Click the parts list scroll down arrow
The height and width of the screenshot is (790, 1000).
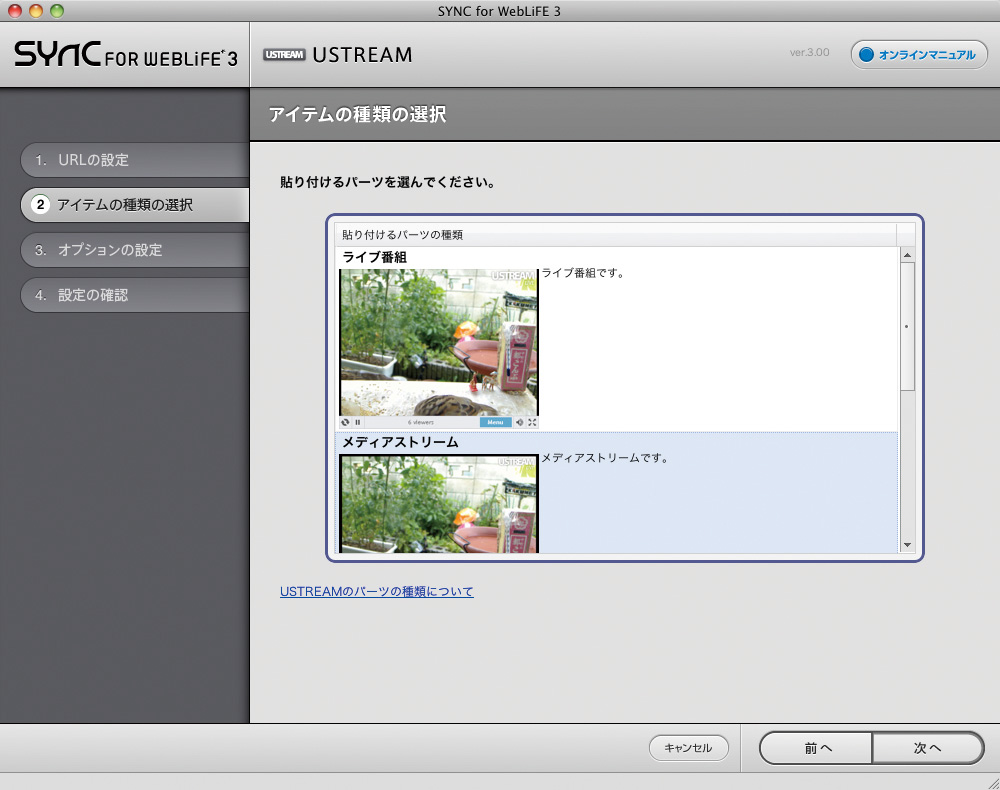[907, 545]
